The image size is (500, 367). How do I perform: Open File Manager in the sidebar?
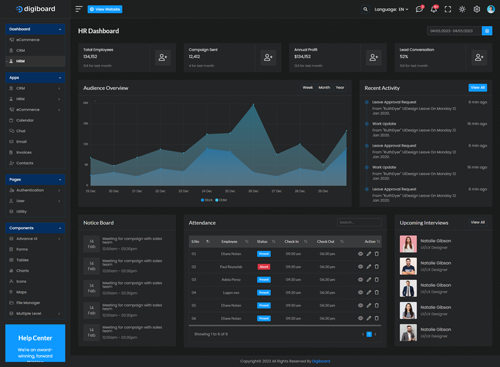pyautogui.click(x=35, y=303)
